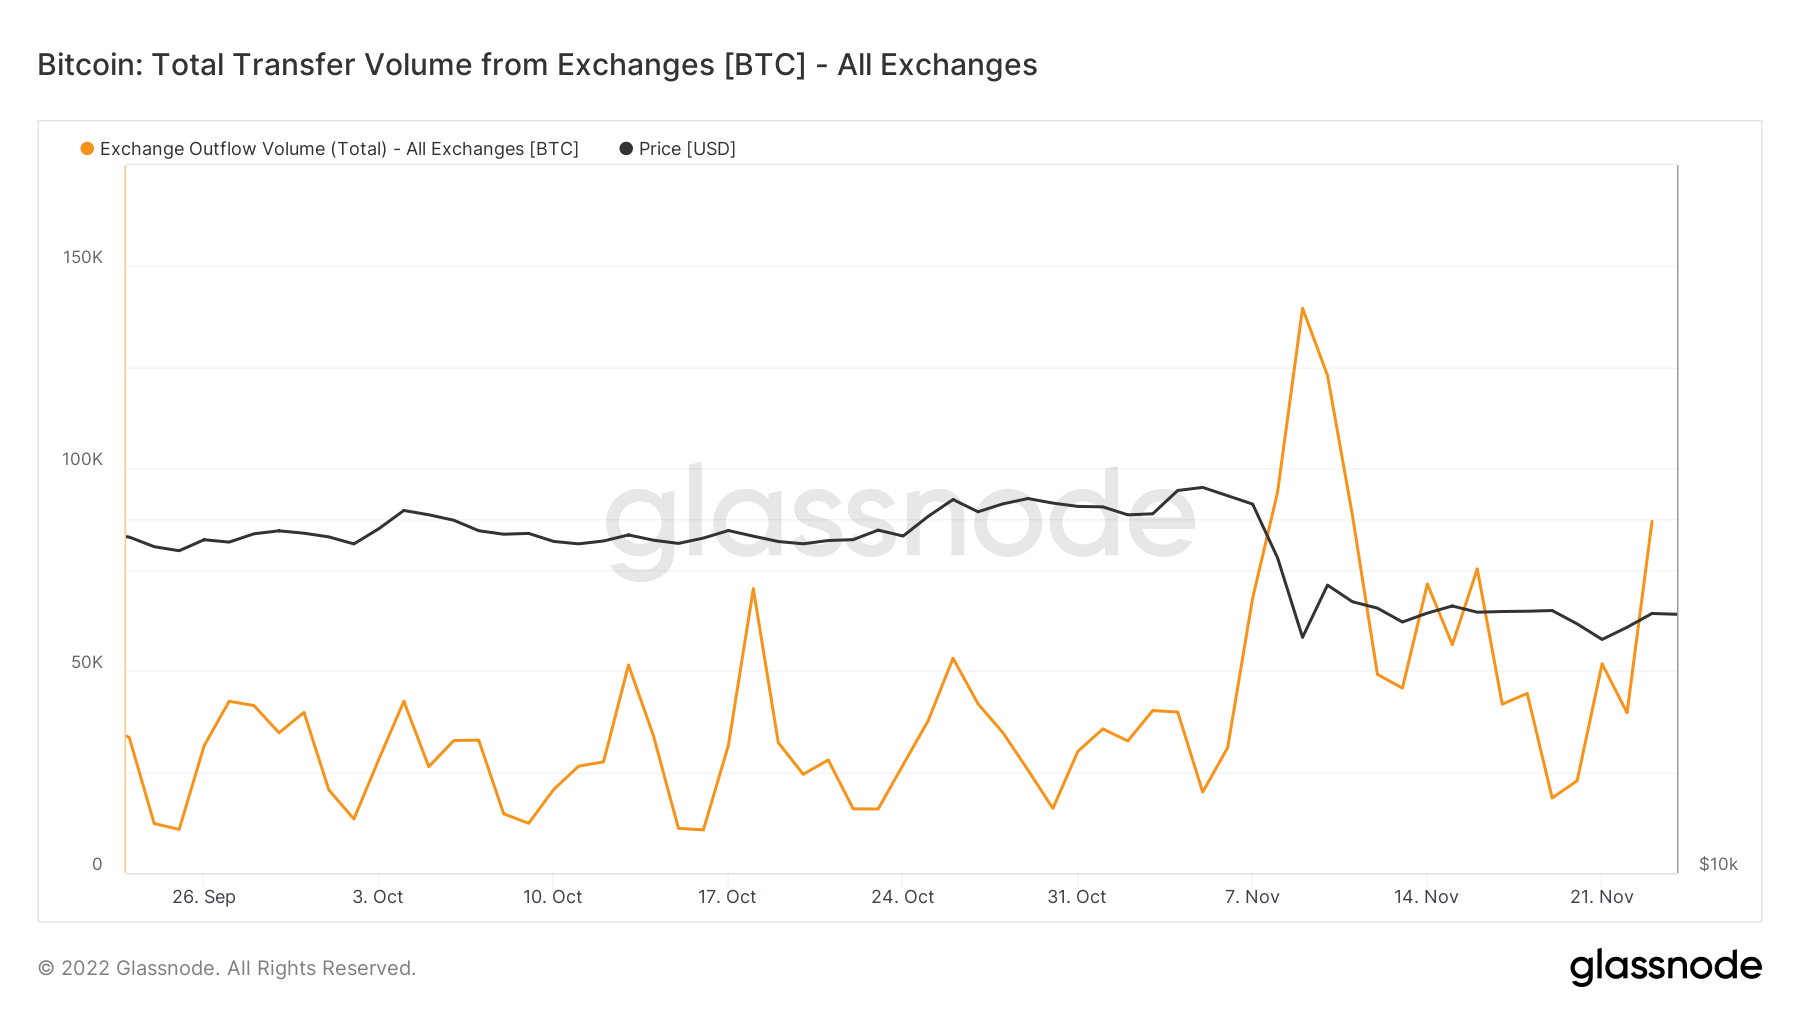Click the 7. Nov x-axis label
The height and width of the screenshot is (1013, 1800).
1252,897
